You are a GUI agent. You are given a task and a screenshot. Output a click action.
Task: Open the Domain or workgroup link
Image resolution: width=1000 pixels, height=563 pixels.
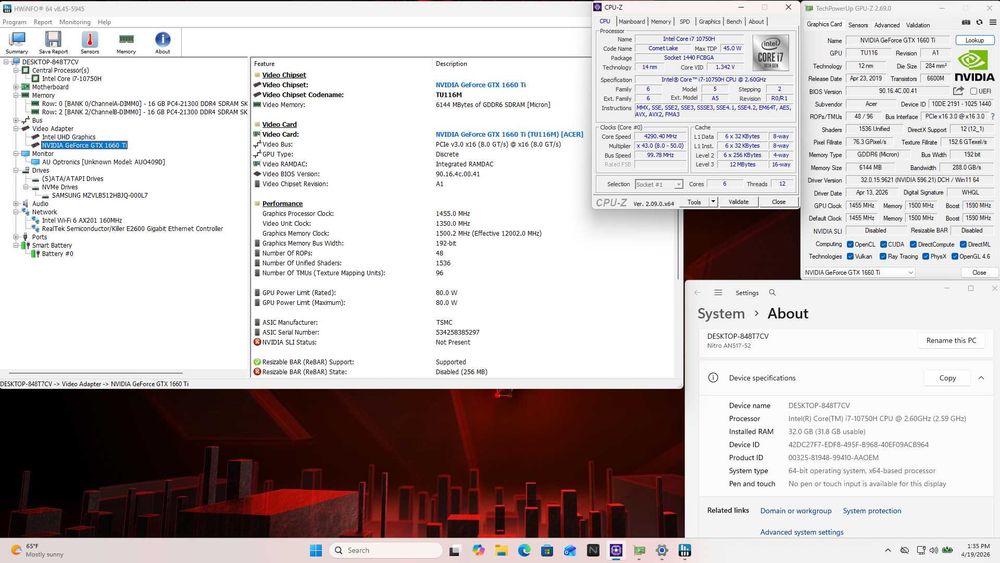(x=795, y=511)
